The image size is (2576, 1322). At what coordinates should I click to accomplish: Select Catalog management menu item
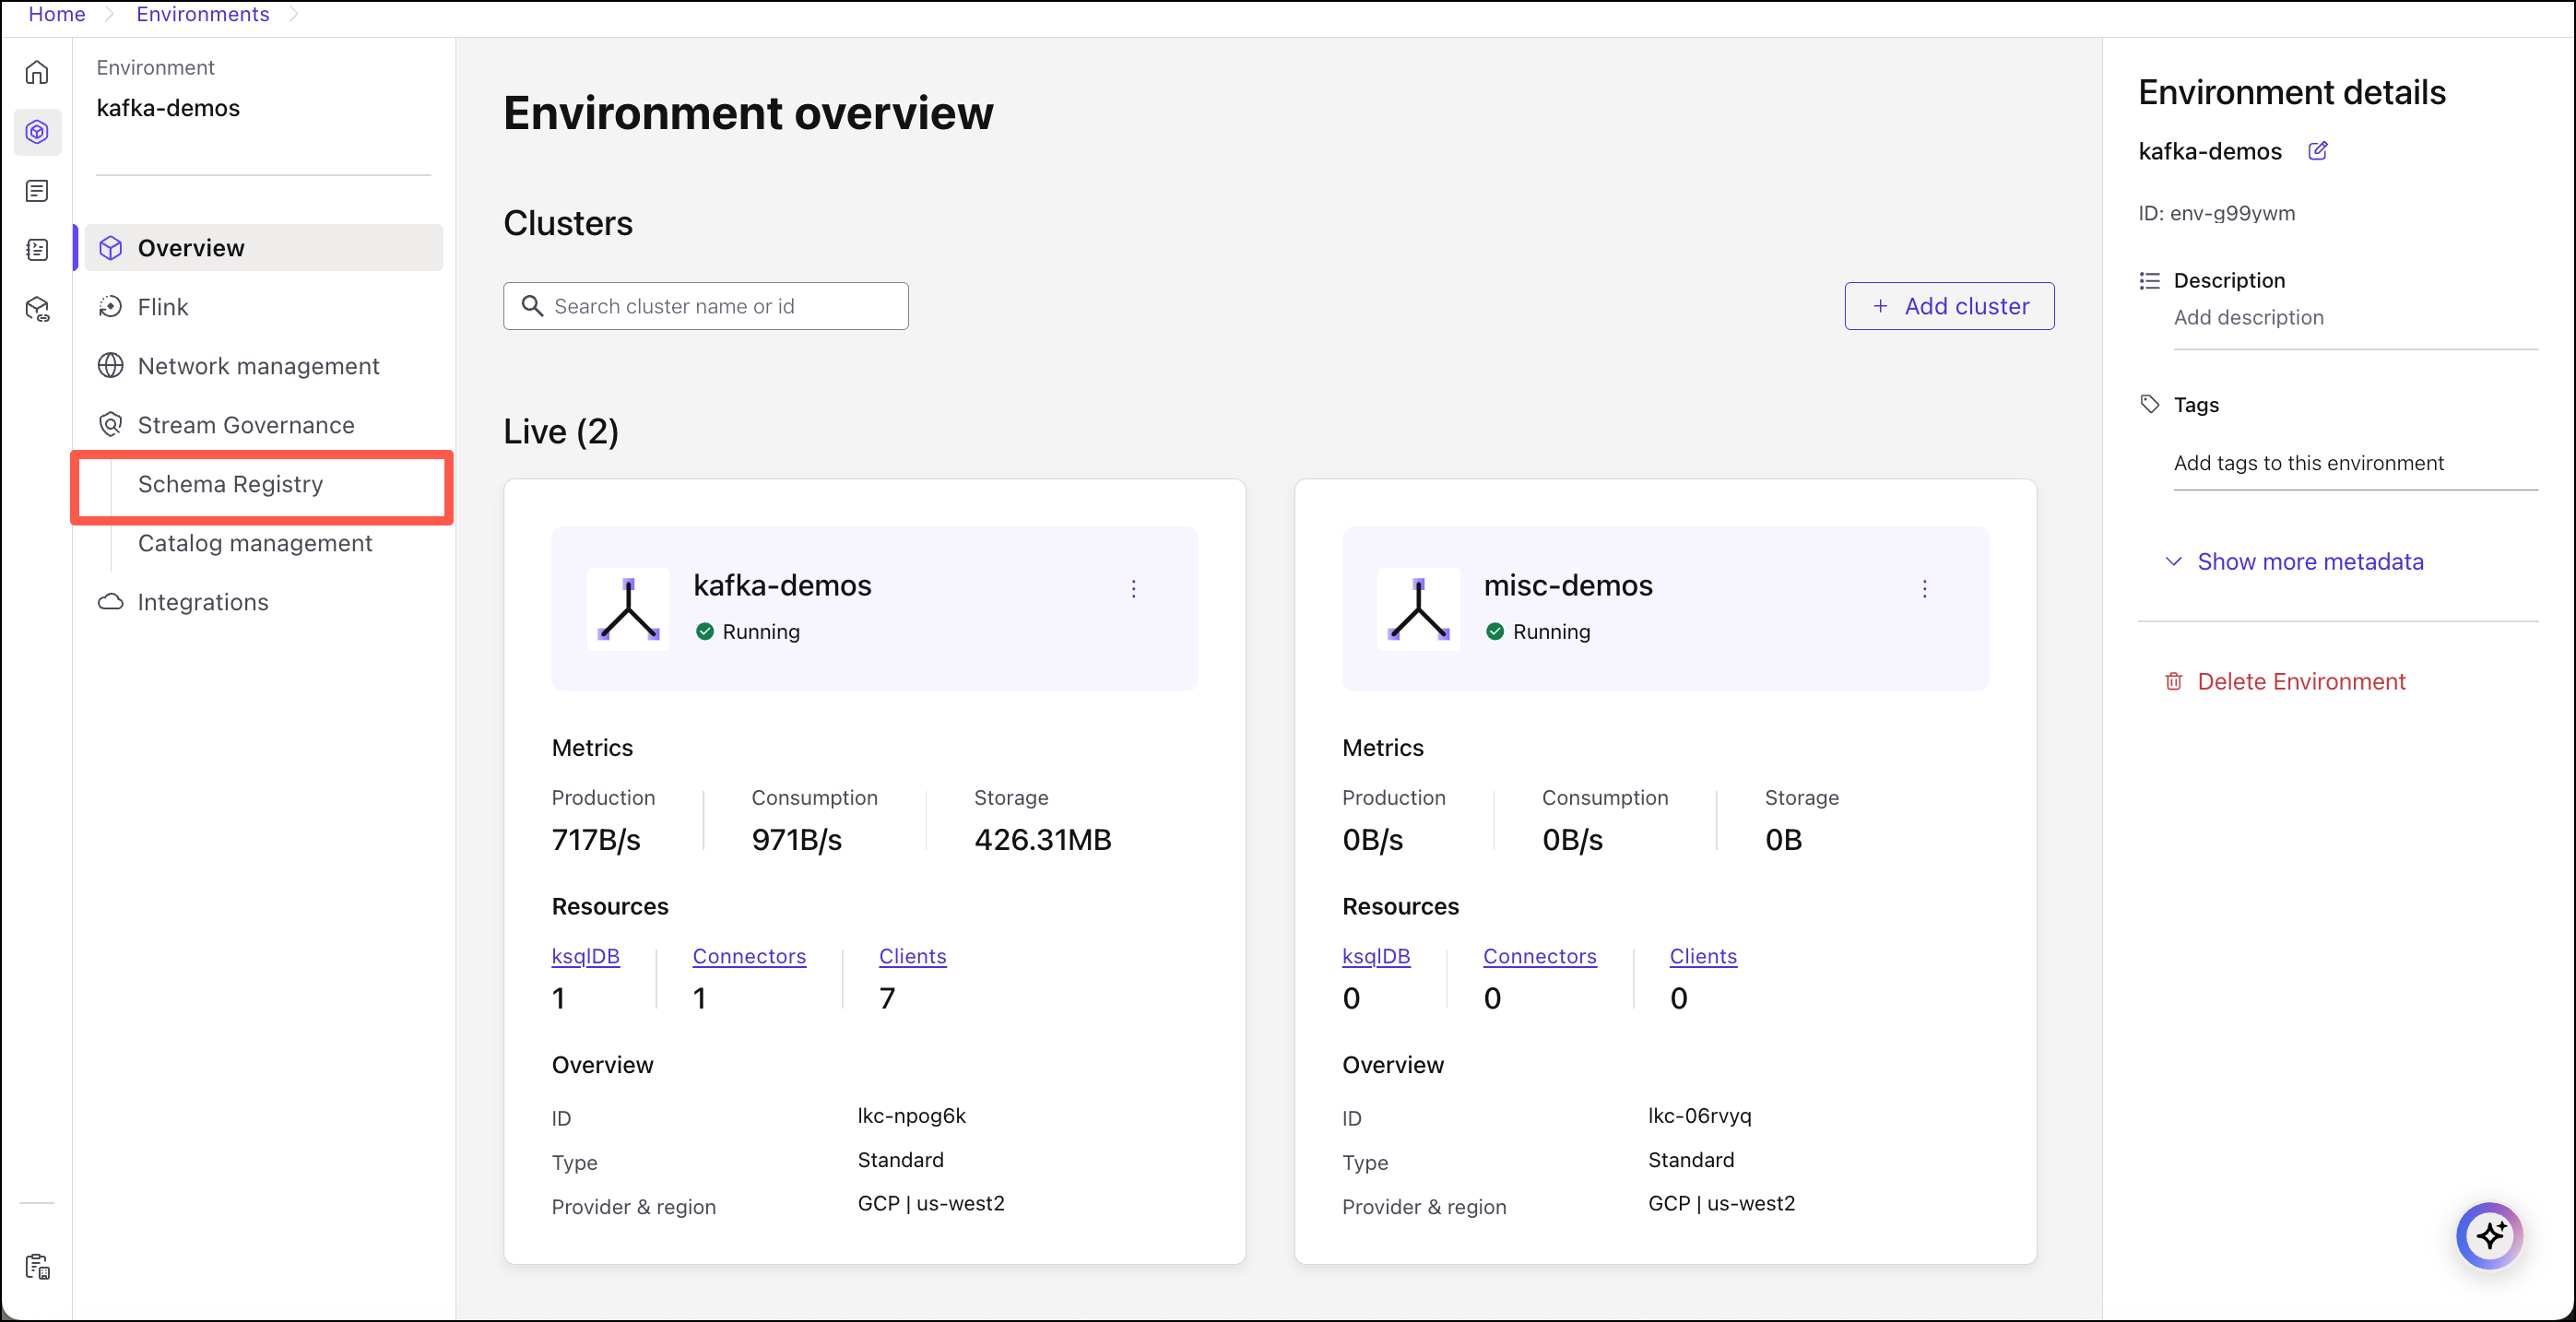254,543
